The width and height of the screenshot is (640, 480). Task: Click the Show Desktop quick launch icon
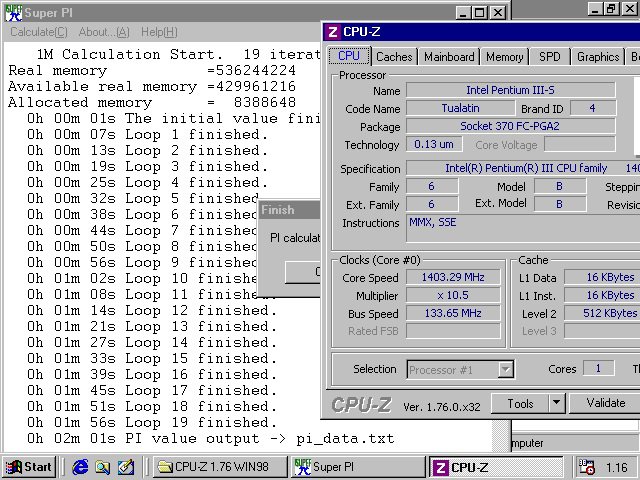click(125, 467)
